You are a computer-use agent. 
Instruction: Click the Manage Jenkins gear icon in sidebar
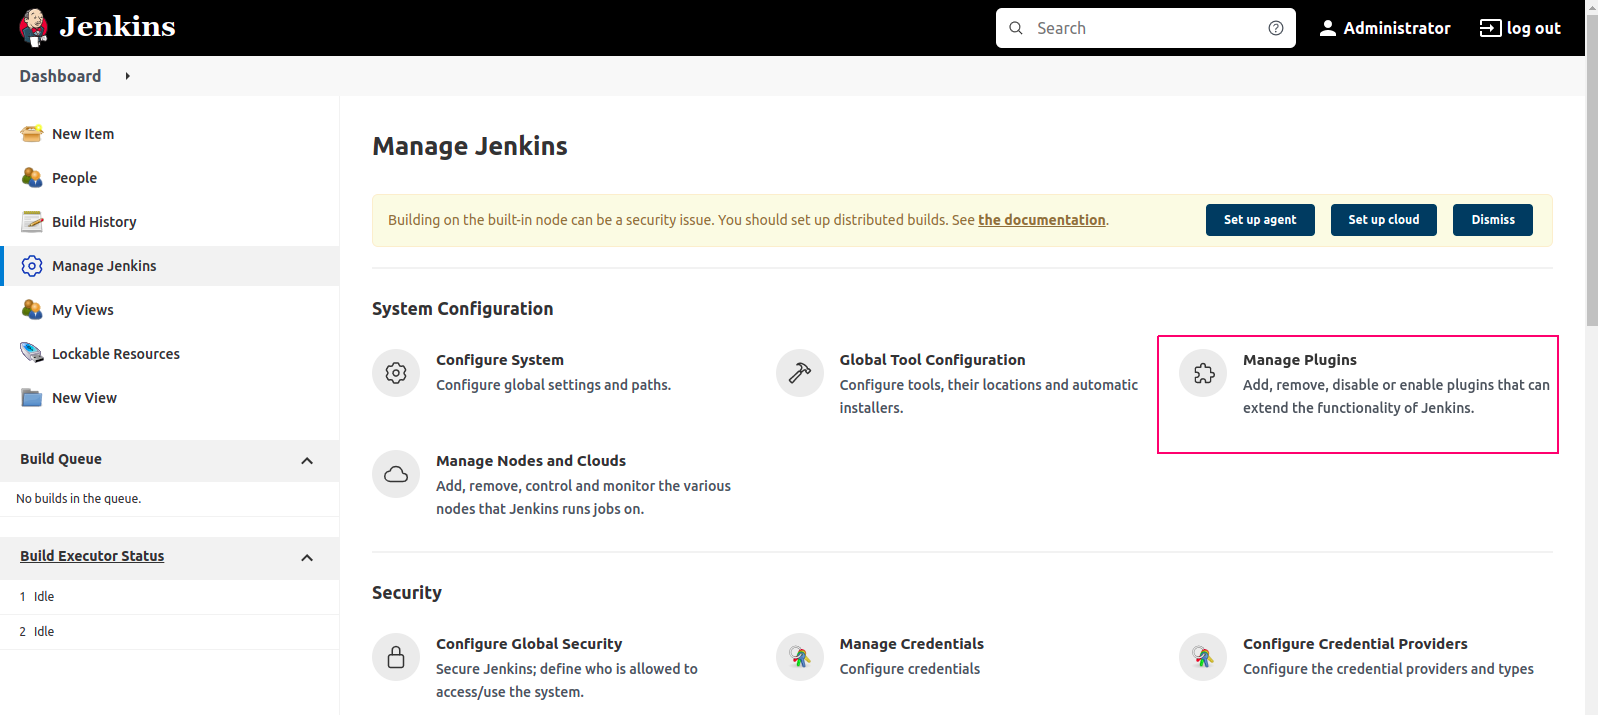[x=32, y=266]
